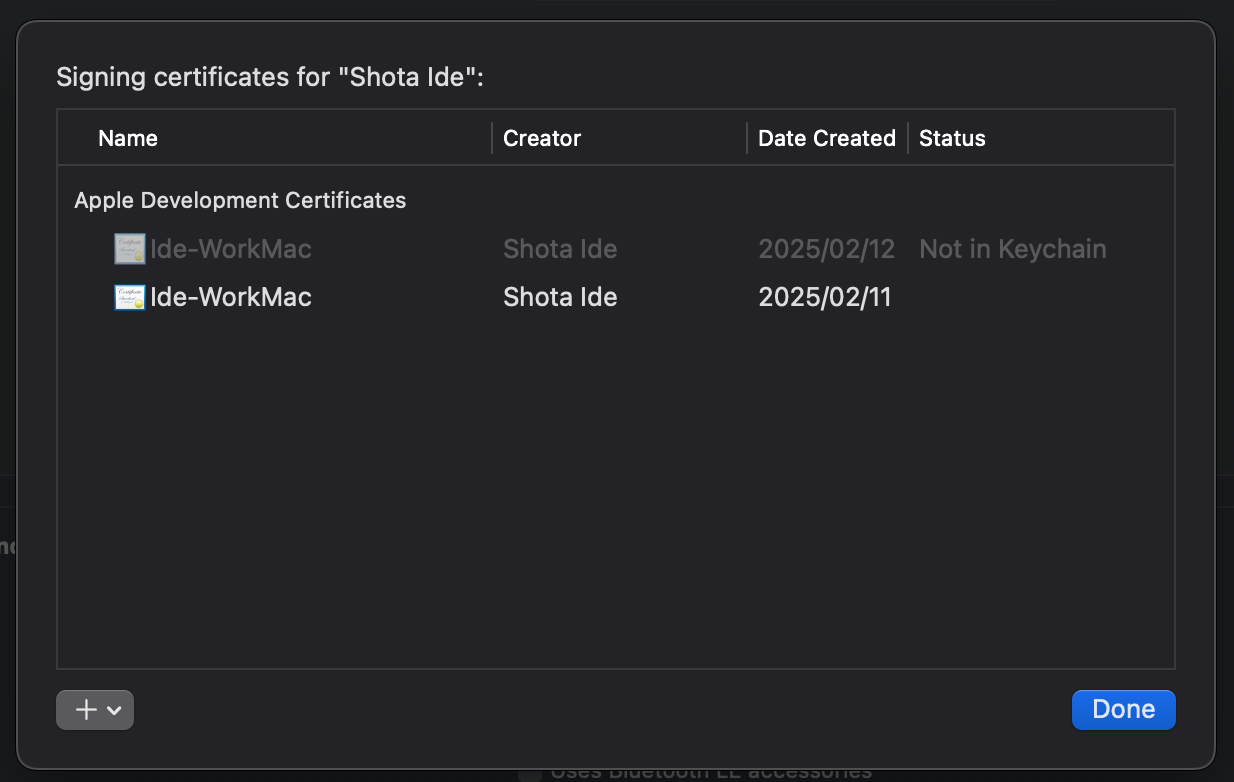Click the divider between Date Created and Status
The width and height of the screenshot is (1234, 782).
(908, 138)
